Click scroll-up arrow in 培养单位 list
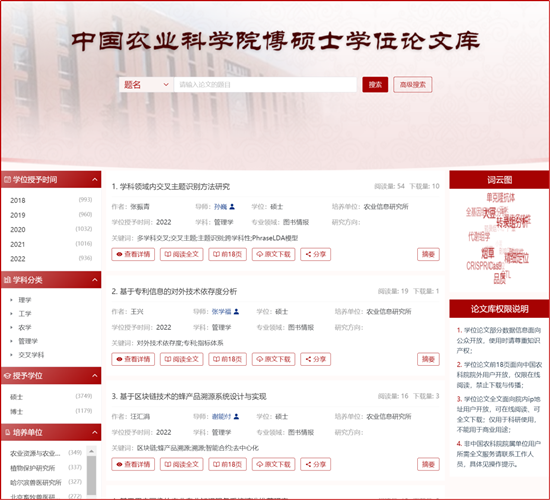Viewport: 550px width, 500px height. [92, 451]
